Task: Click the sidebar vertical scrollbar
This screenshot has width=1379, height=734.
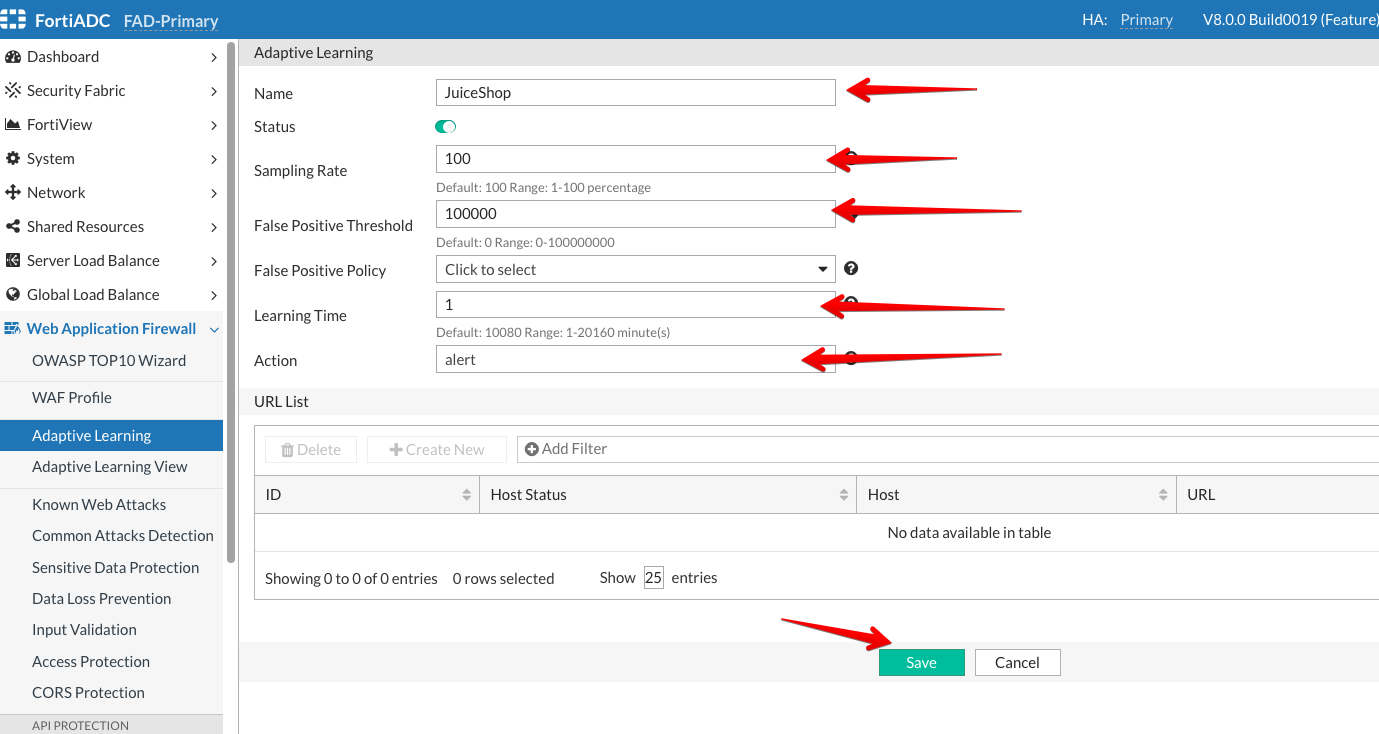Action: (232, 300)
